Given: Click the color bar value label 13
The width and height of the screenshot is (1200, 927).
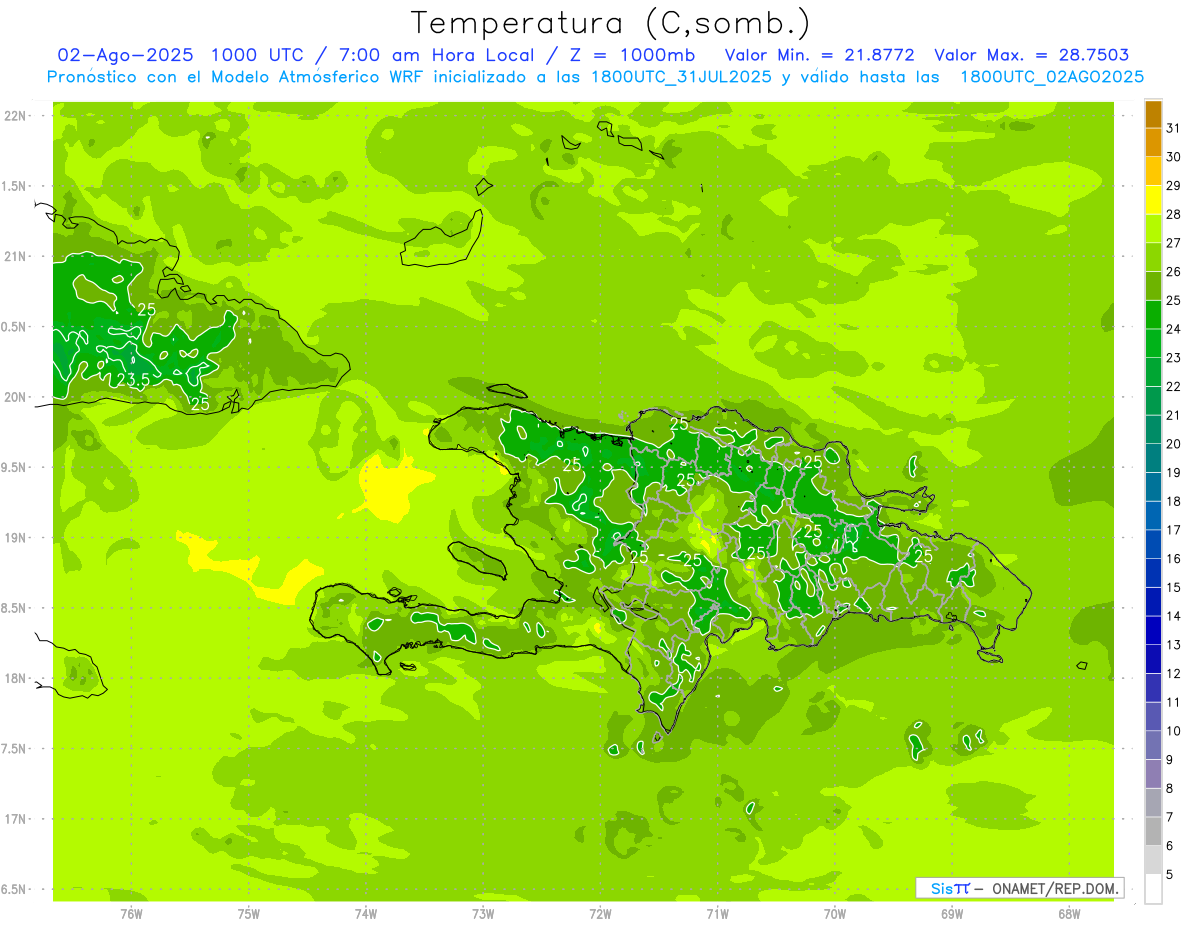Looking at the screenshot, I should [1174, 645].
